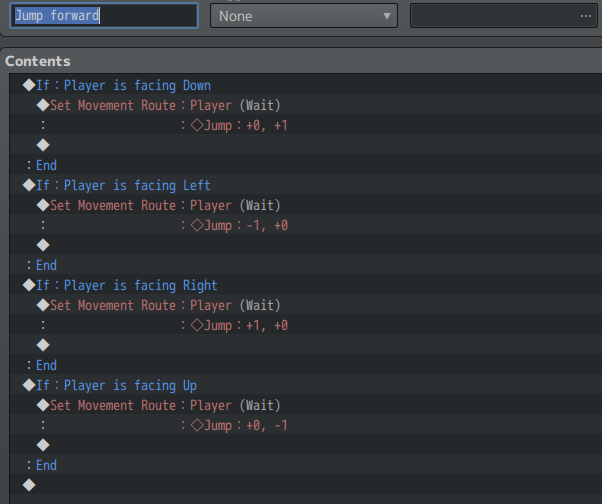
Task: Select 'If : Player is facing Right' line
Action: [306, 285]
